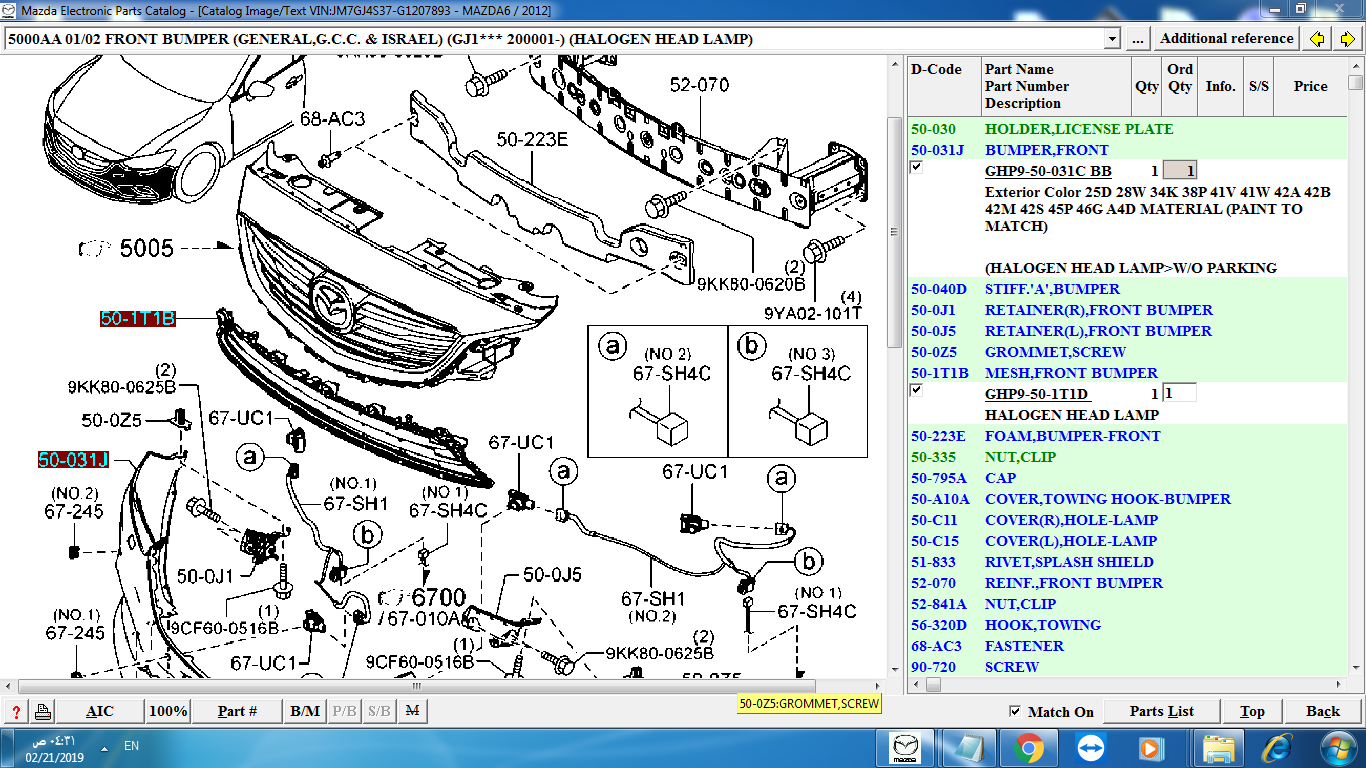The width and height of the screenshot is (1366, 768).
Task: Select the 50-0J1 RETAINER(R),FRONT BUMPER row
Action: pyautogui.click(x=1126, y=310)
